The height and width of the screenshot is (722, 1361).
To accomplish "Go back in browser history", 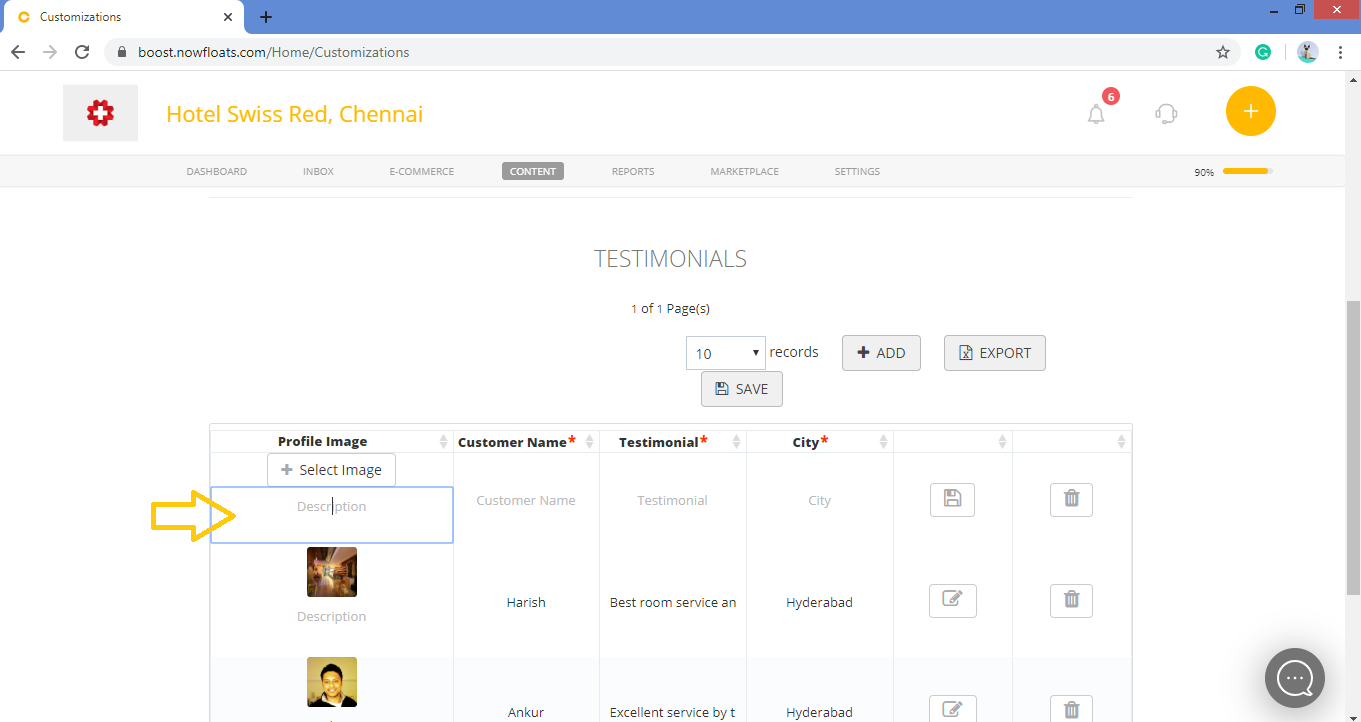I will [18, 52].
